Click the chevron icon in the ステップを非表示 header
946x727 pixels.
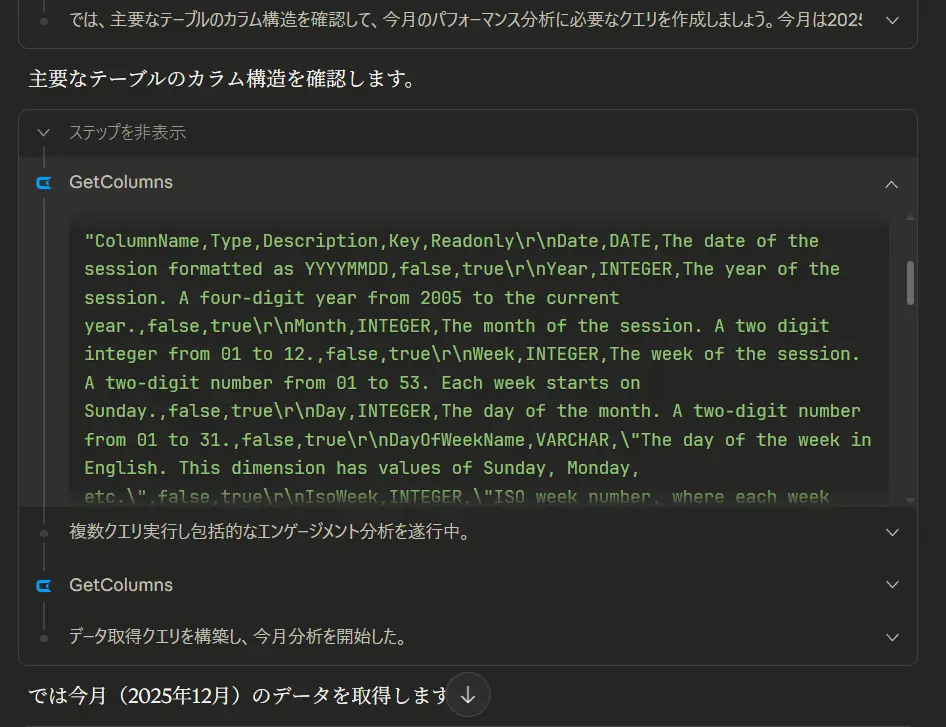pyautogui.click(x=42, y=132)
